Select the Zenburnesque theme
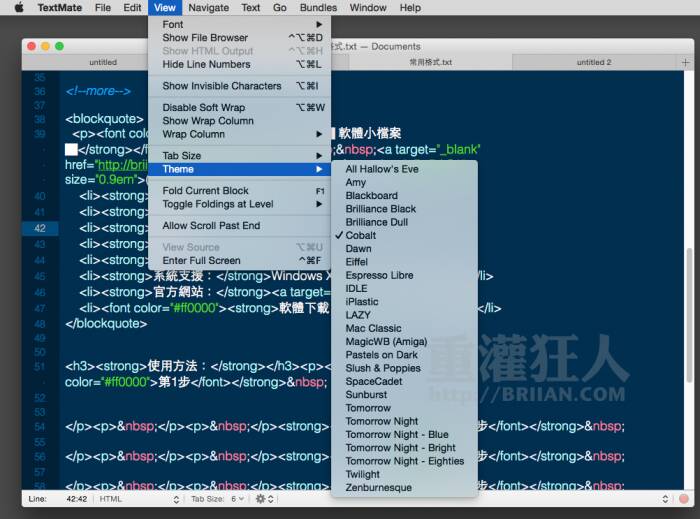 pyautogui.click(x=404, y=487)
